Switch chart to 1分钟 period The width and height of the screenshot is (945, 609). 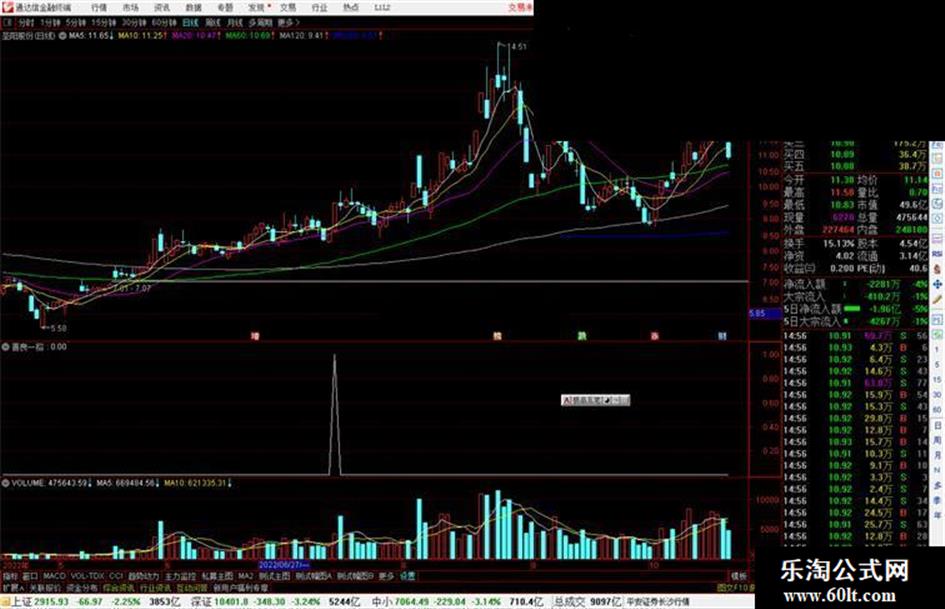50,22
